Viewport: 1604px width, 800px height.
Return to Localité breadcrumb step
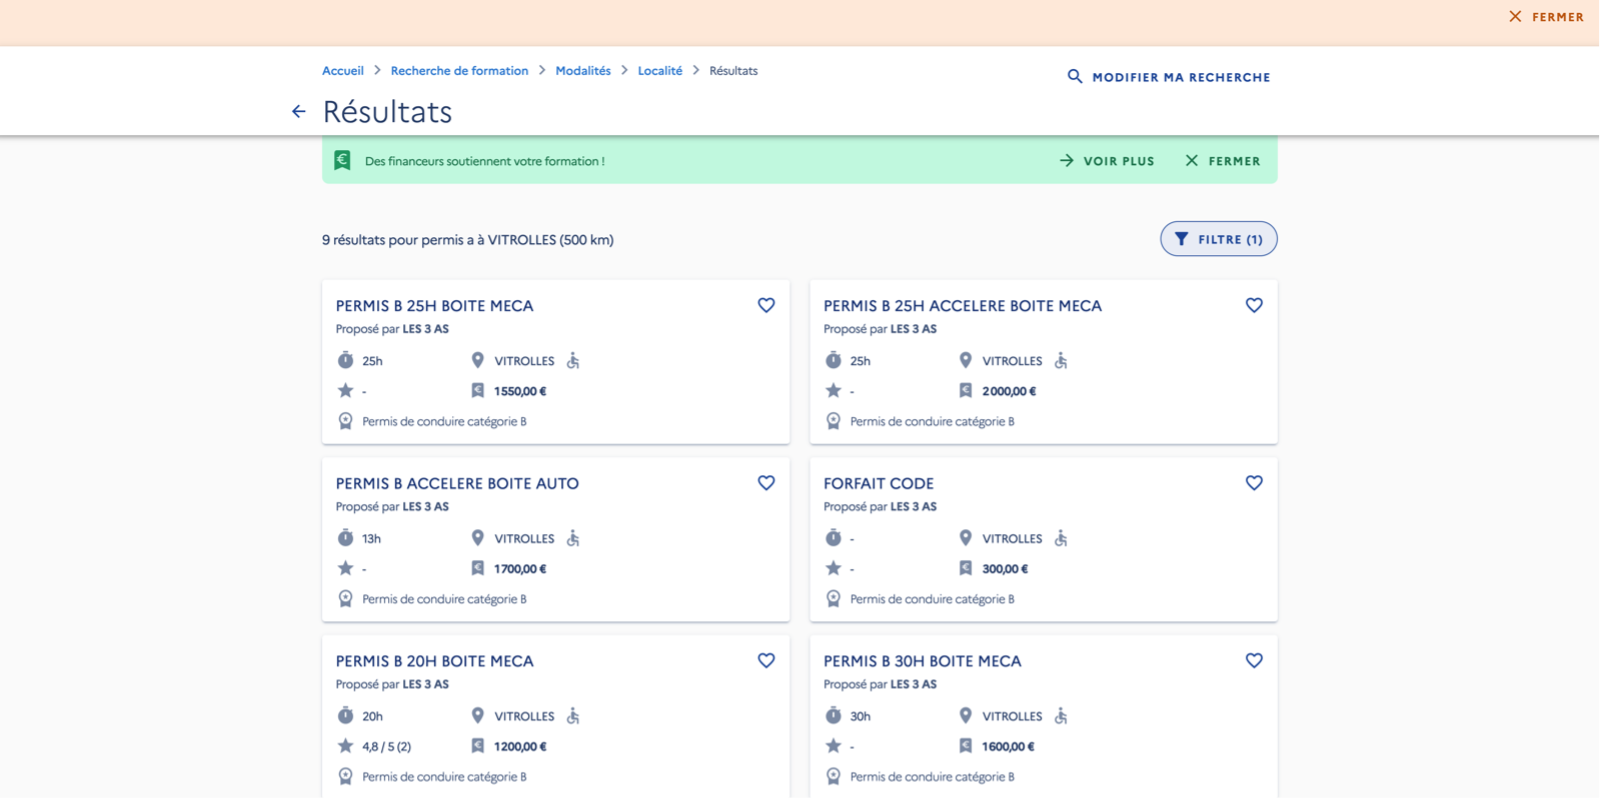(x=660, y=71)
